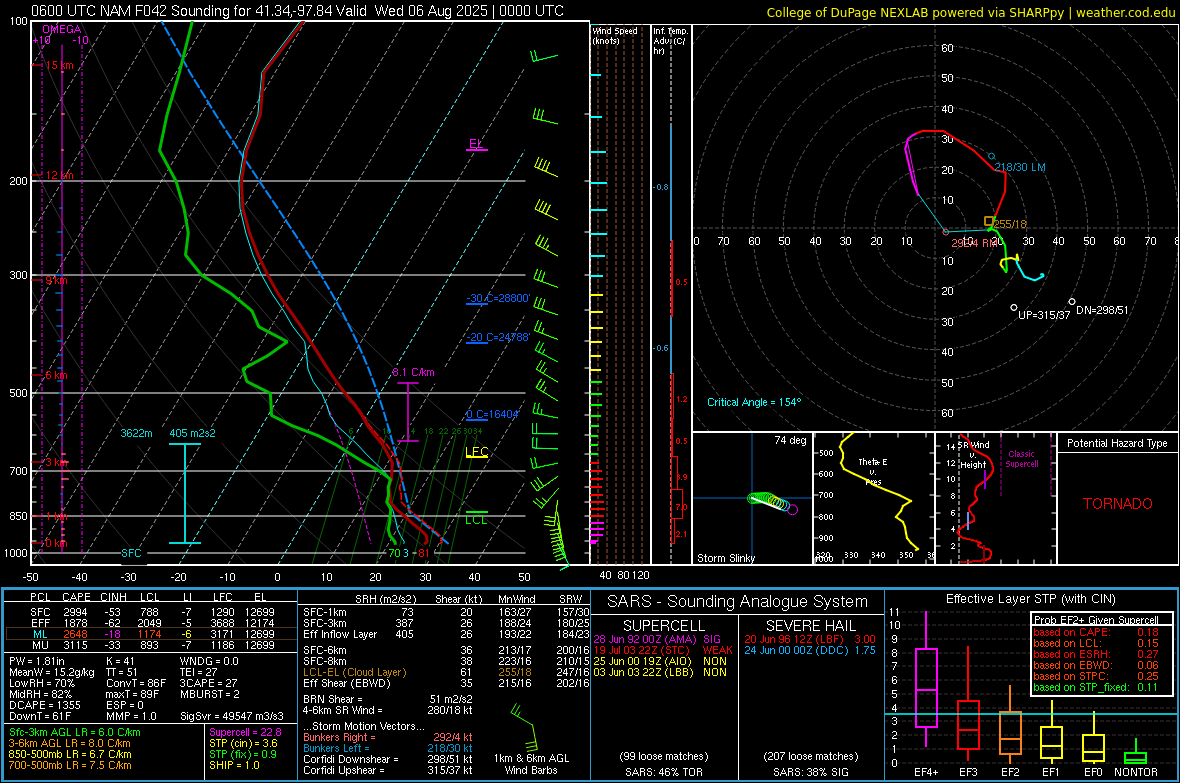Image resolution: width=1180 pixels, height=783 pixels.
Task: Click the Supercell = 22.8 composite
Action: [x=245, y=732]
